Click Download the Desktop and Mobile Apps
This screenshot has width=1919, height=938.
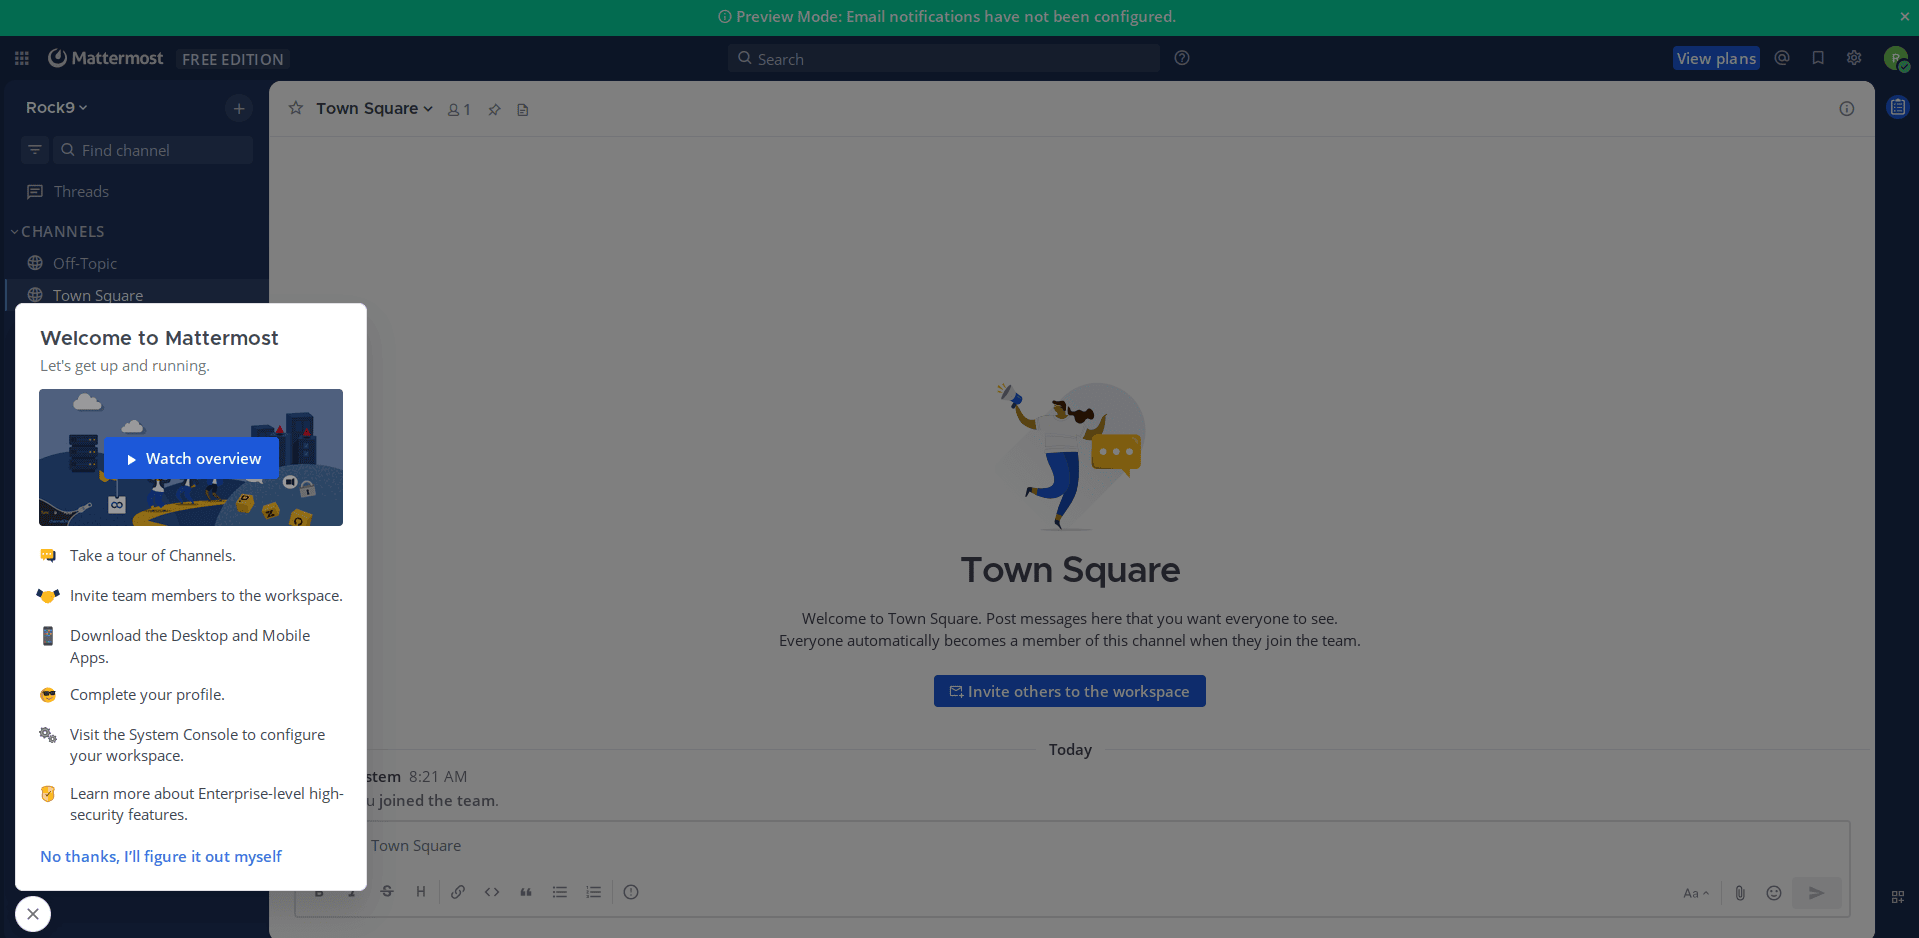click(x=190, y=646)
